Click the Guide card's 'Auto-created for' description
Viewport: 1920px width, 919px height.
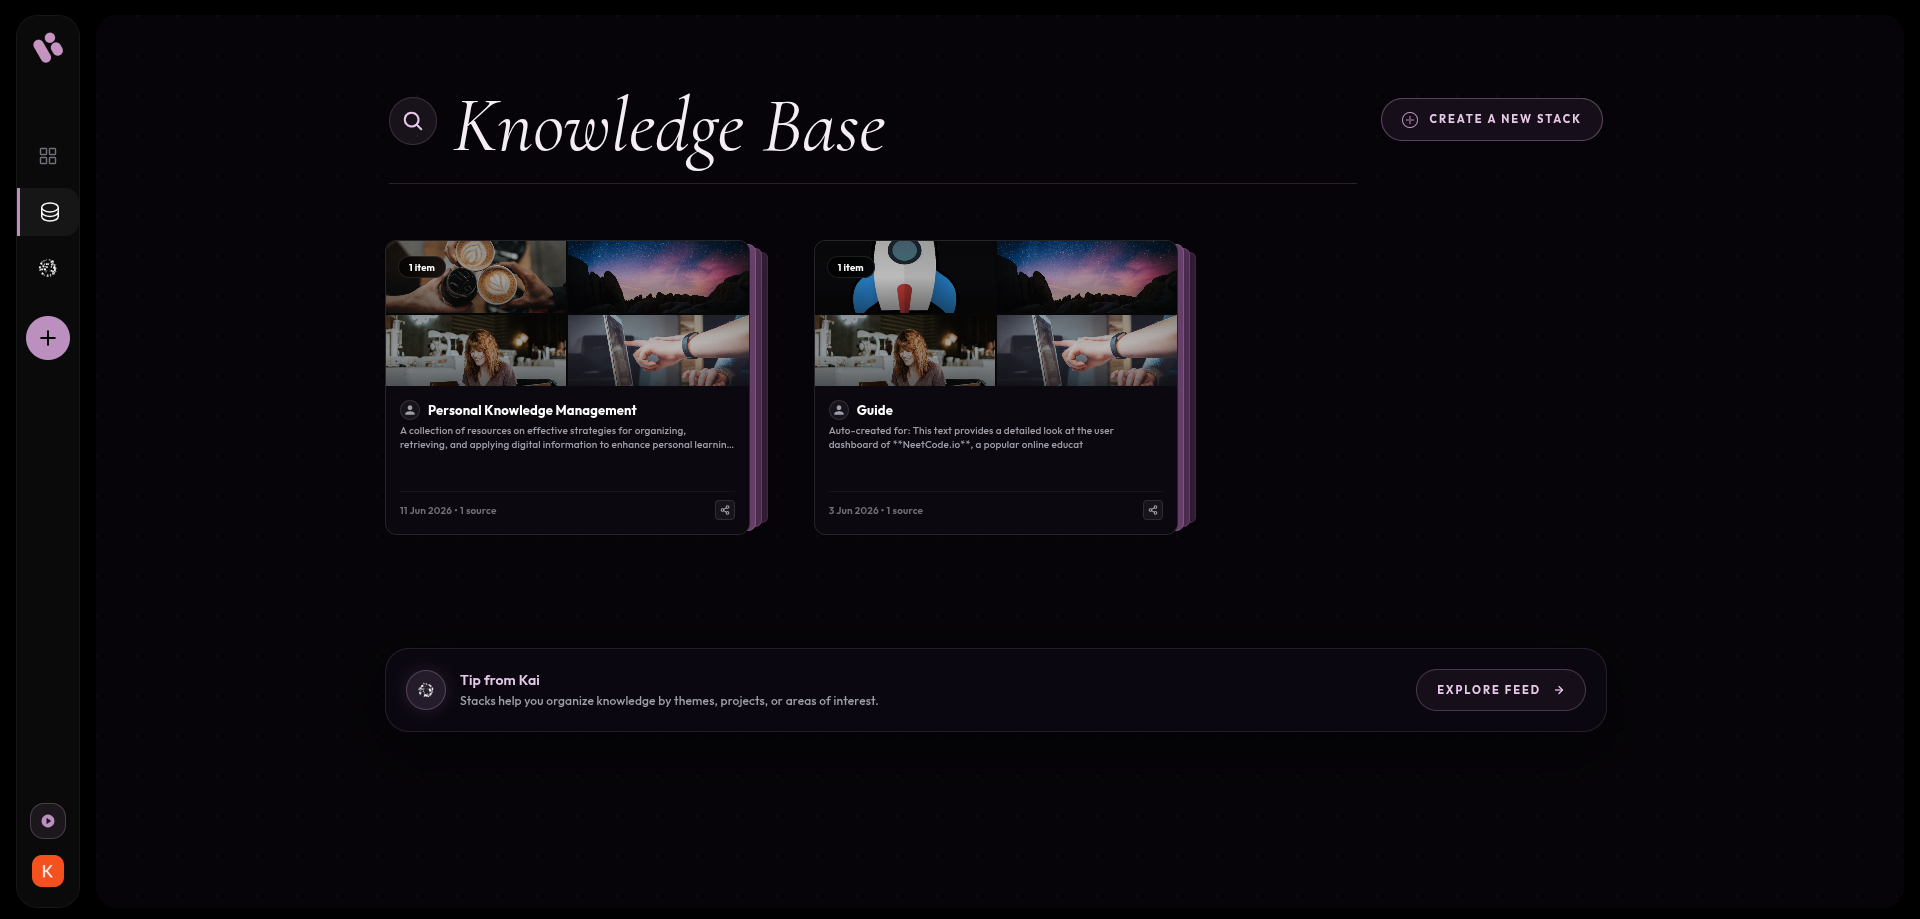pyautogui.click(x=971, y=438)
